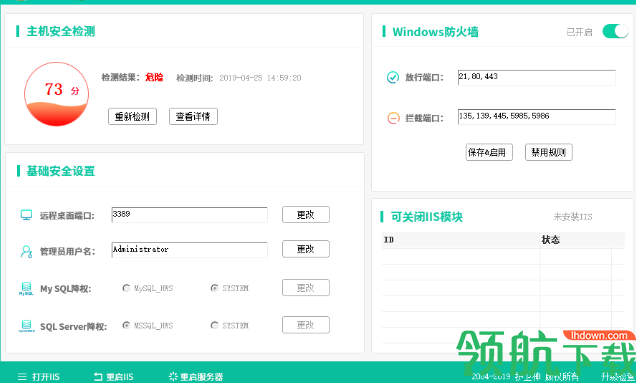Click the Windows防火墙 section heading
Screen dimensions: 636x383
436,32
